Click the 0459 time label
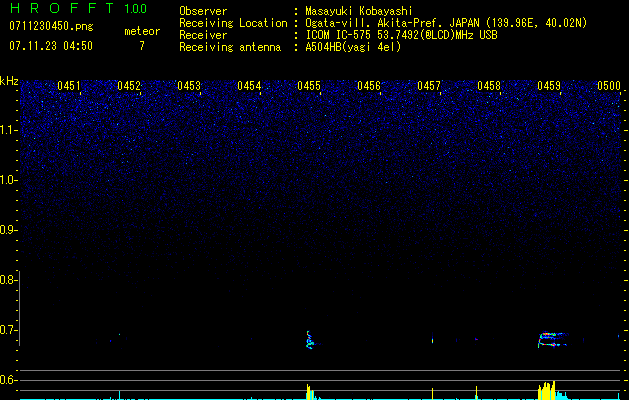 (549, 87)
